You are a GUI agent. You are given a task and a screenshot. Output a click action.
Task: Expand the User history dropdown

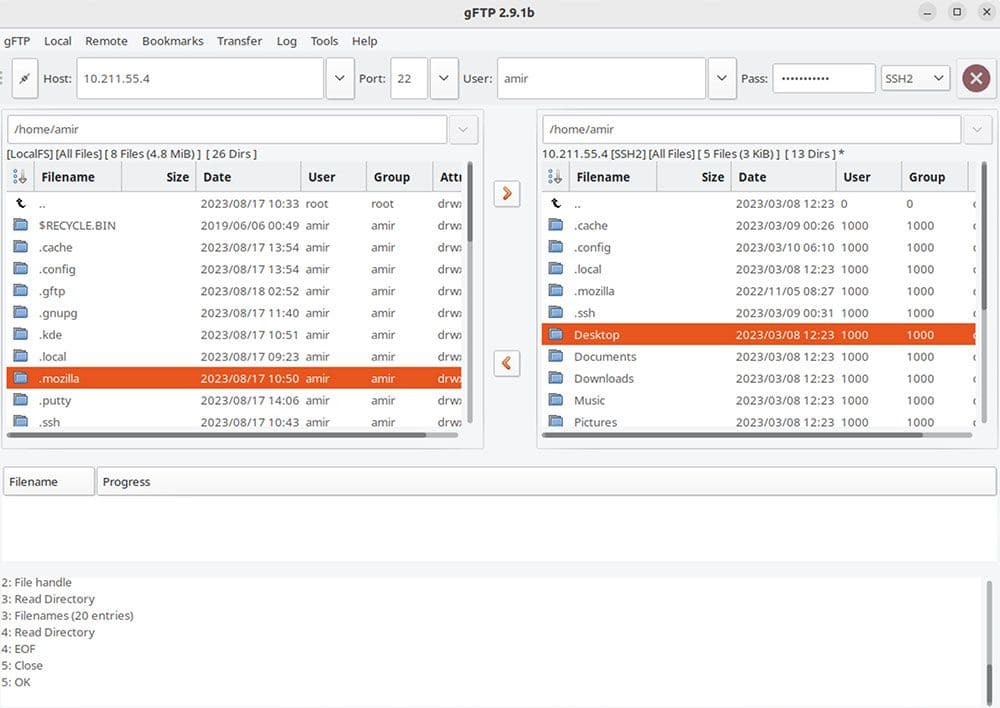(x=722, y=78)
